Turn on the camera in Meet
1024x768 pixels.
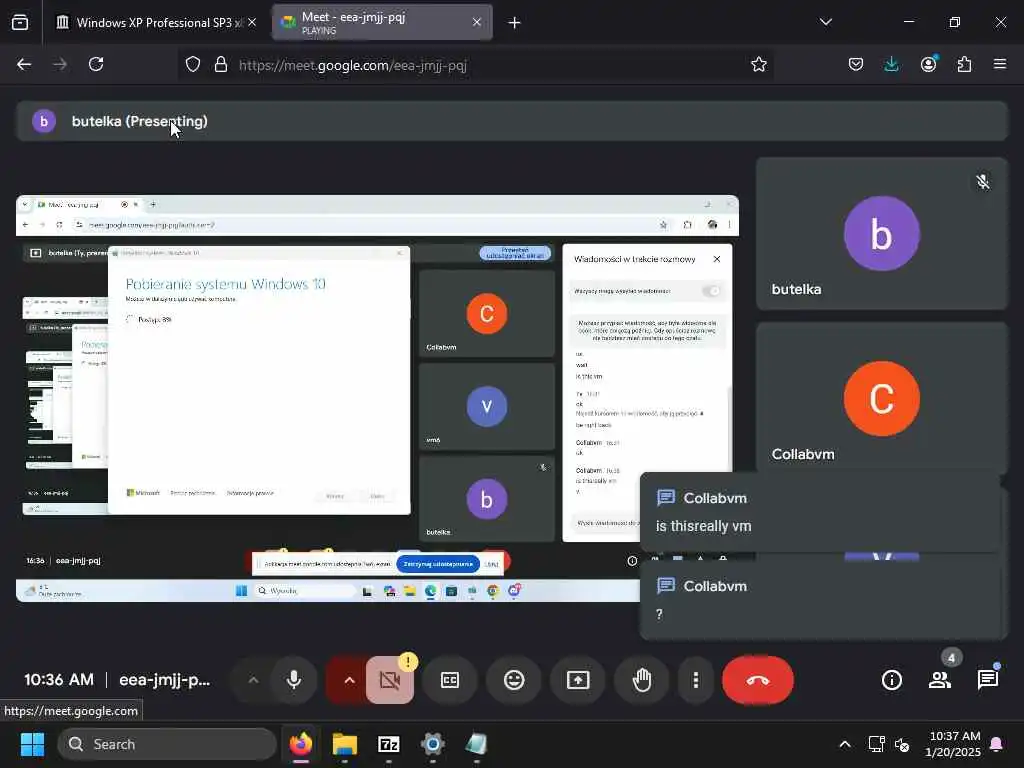(x=389, y=680)
